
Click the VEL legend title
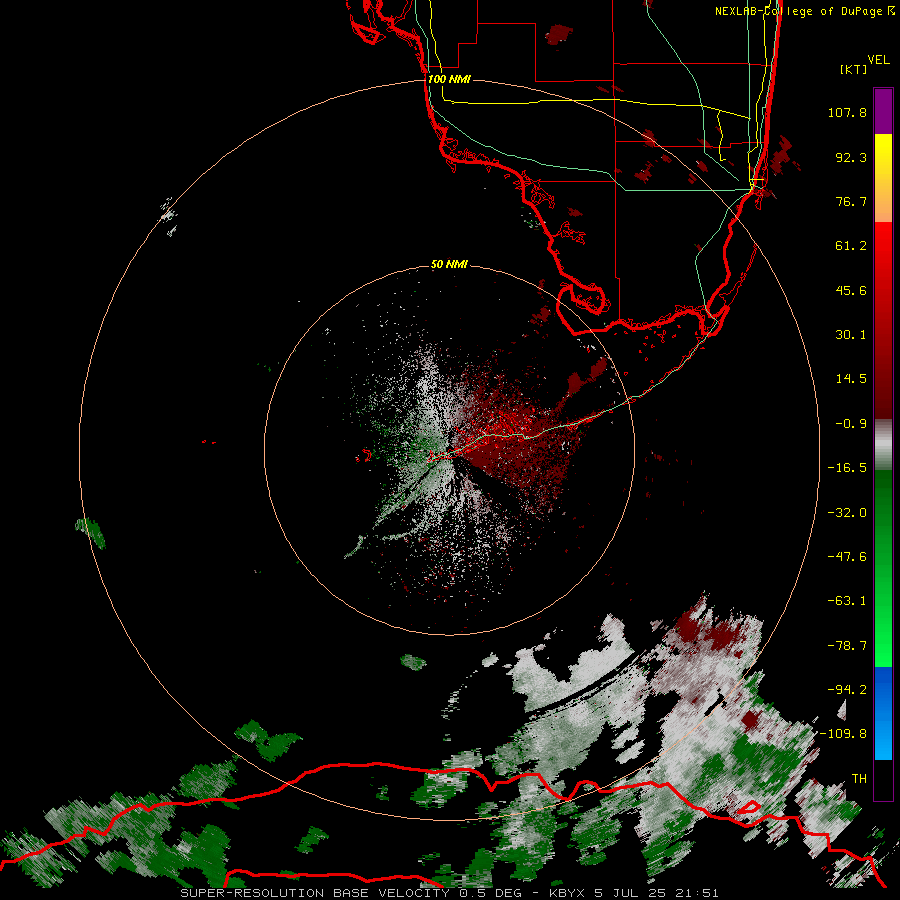(x=878, y=60)
